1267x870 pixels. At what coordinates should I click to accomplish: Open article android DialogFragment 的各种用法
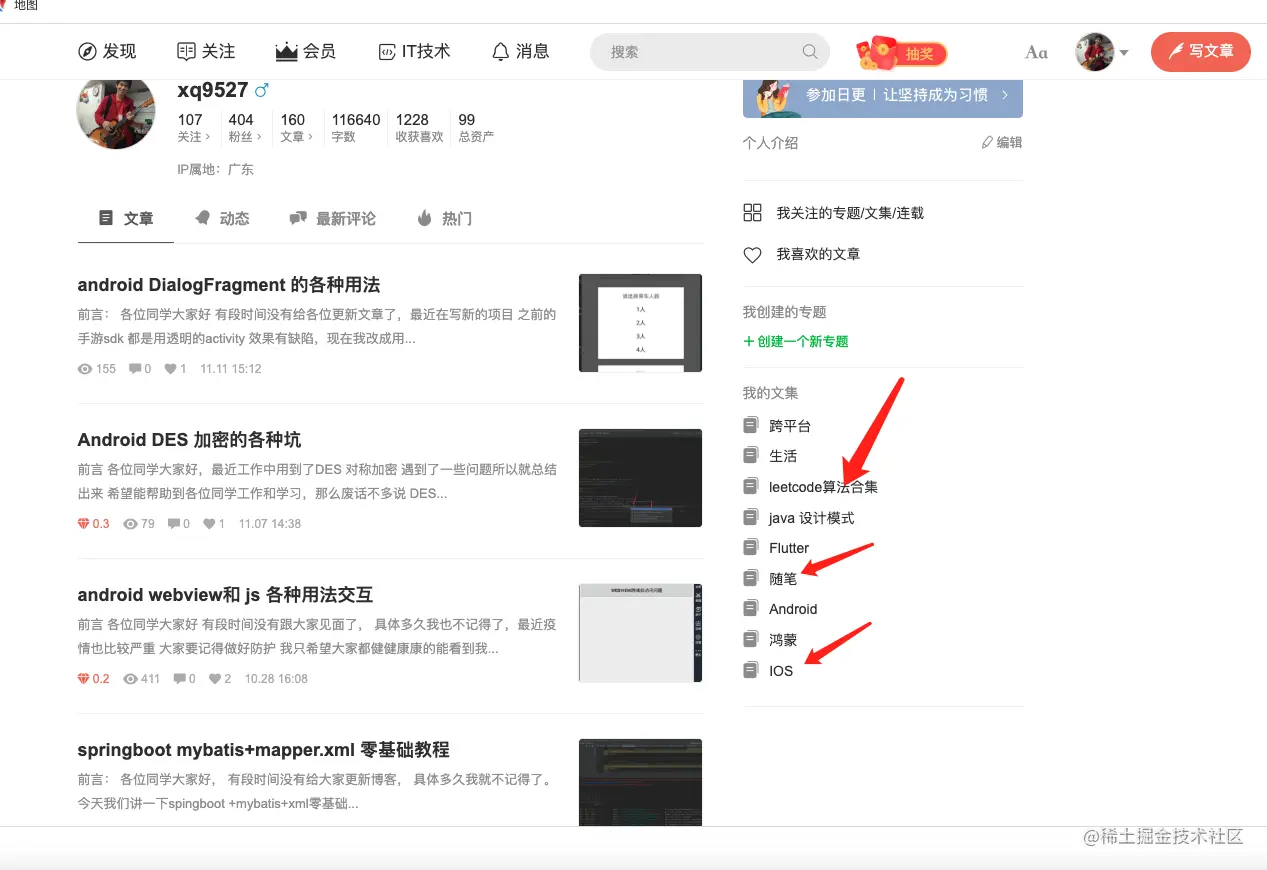pos(229,285)
